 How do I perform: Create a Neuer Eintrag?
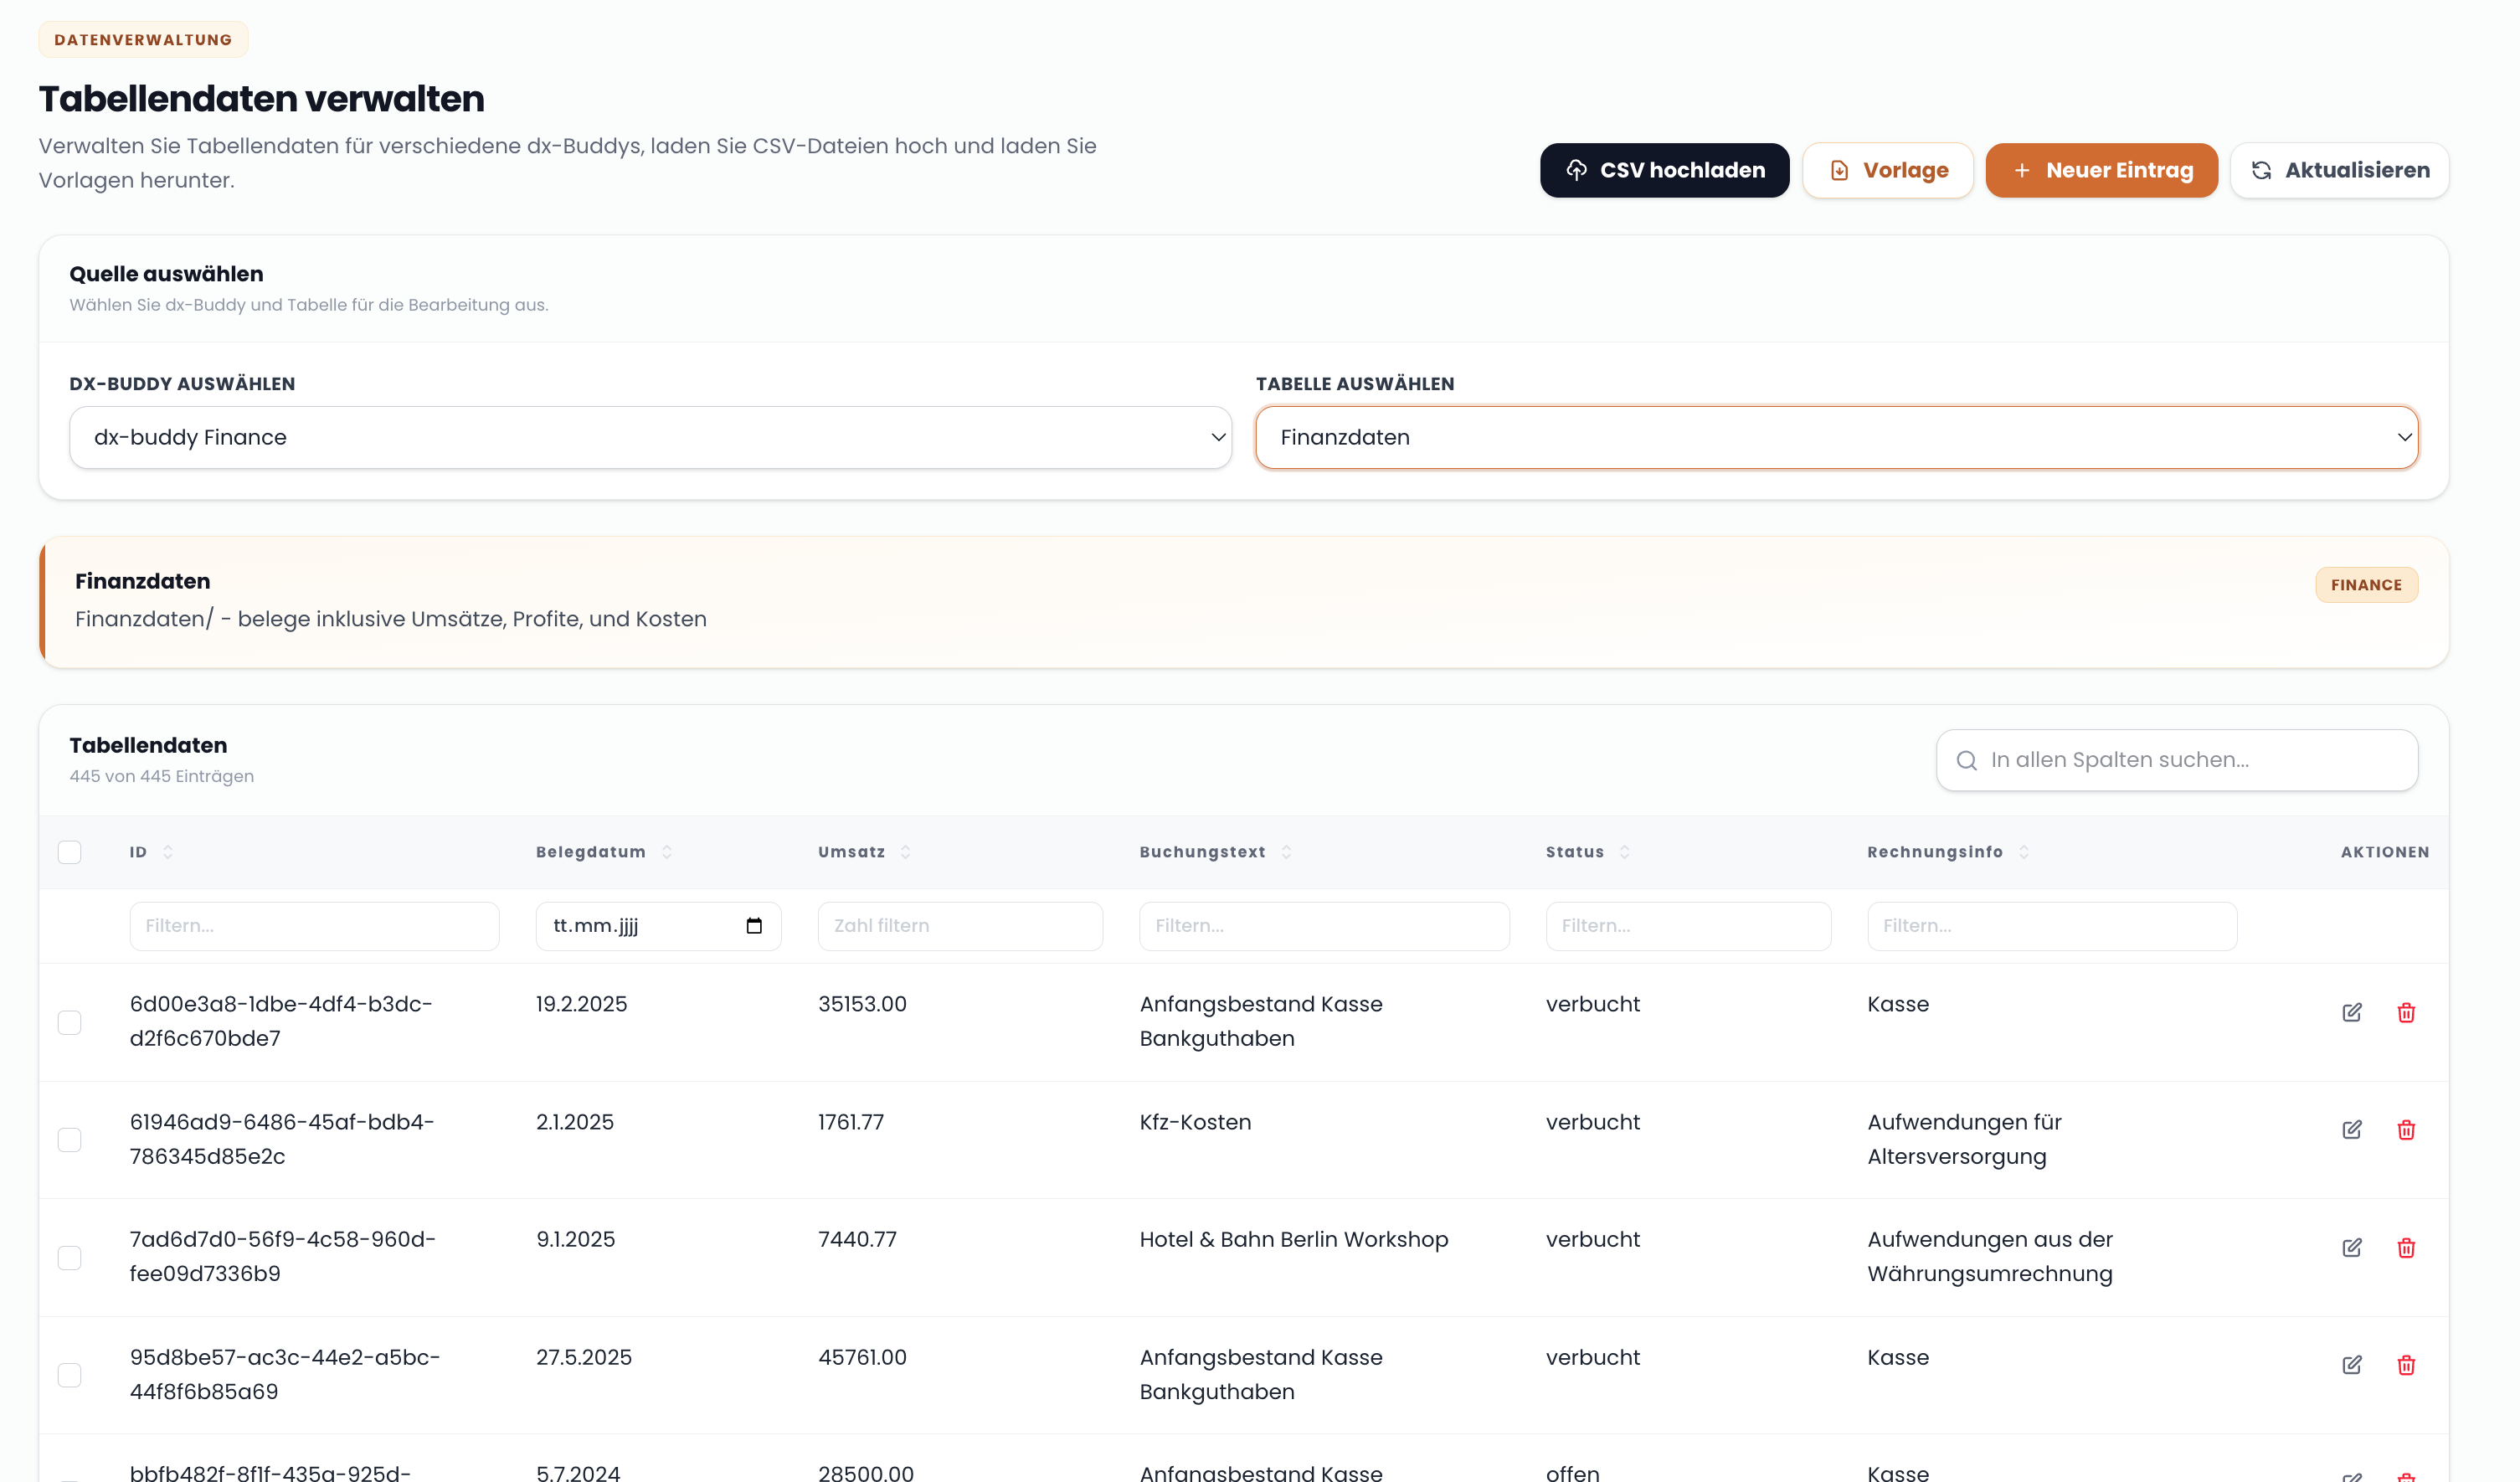tap(2101, 170)
